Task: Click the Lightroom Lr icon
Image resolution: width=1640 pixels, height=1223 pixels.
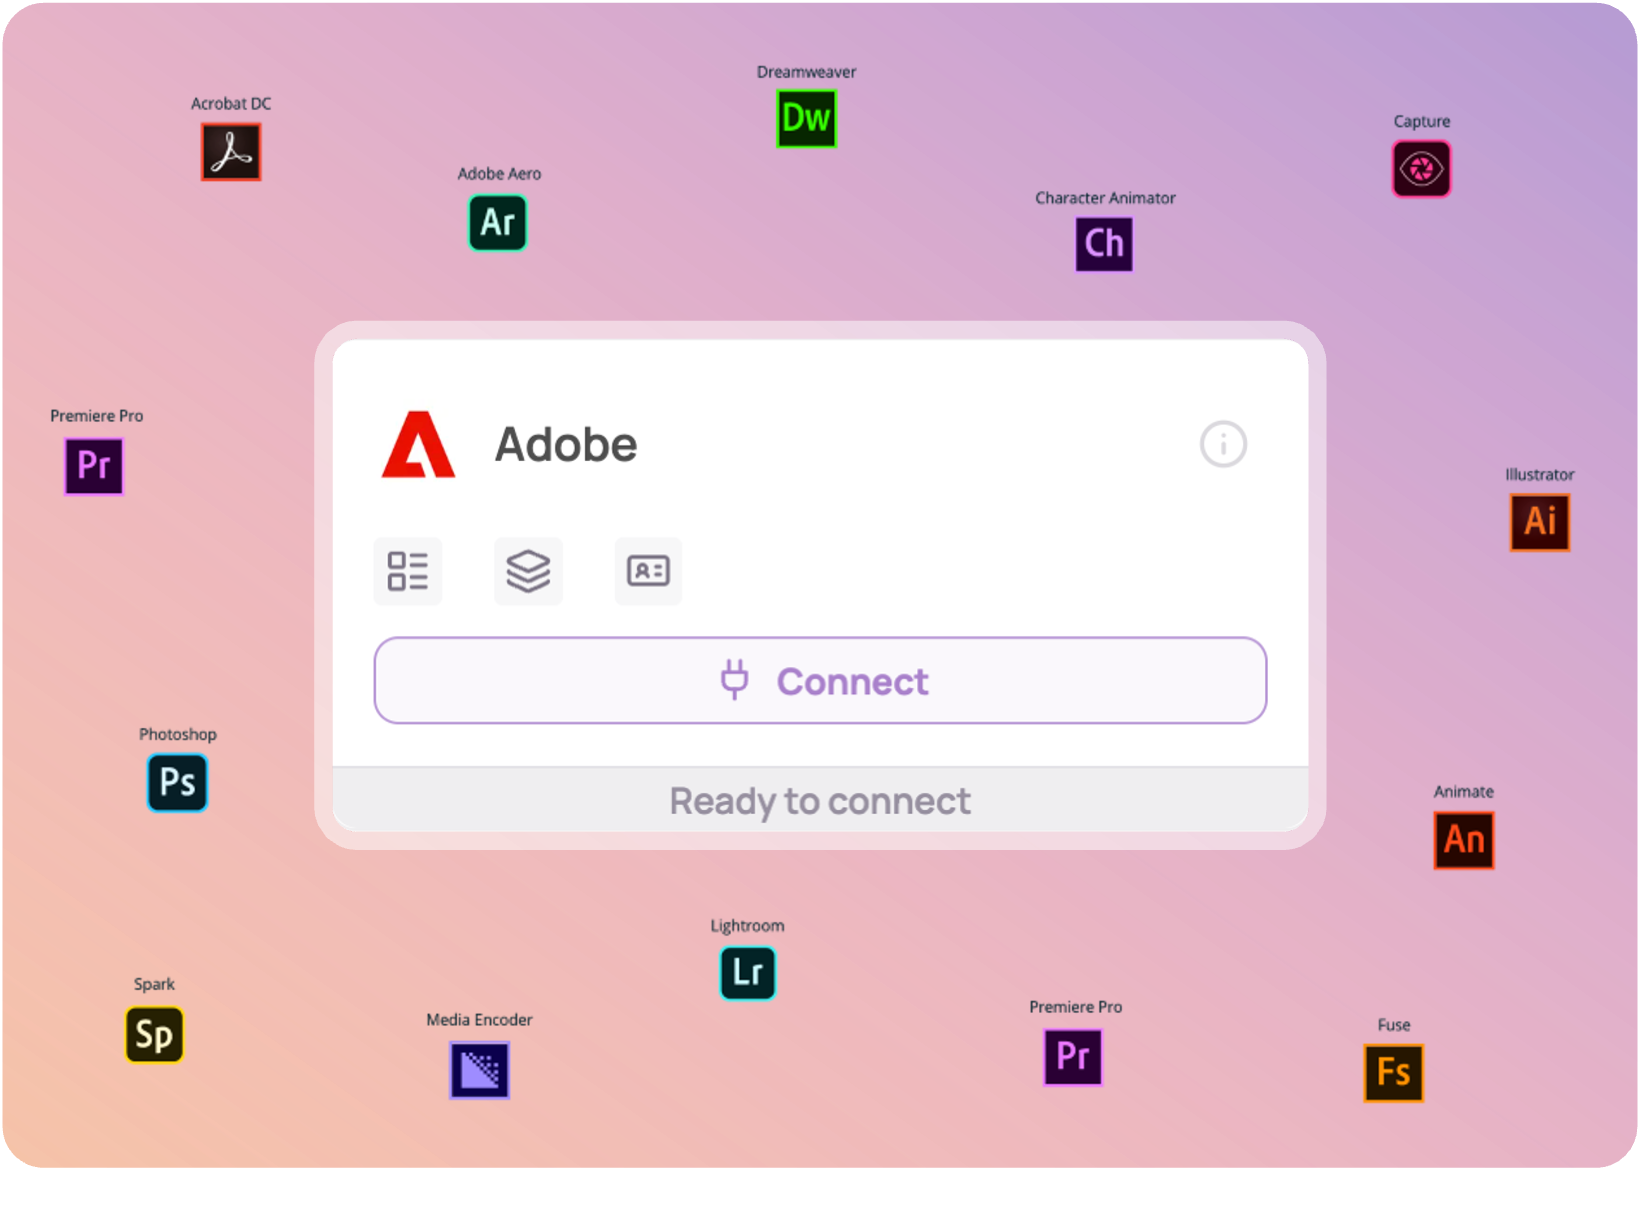Action: click(748, 973)
